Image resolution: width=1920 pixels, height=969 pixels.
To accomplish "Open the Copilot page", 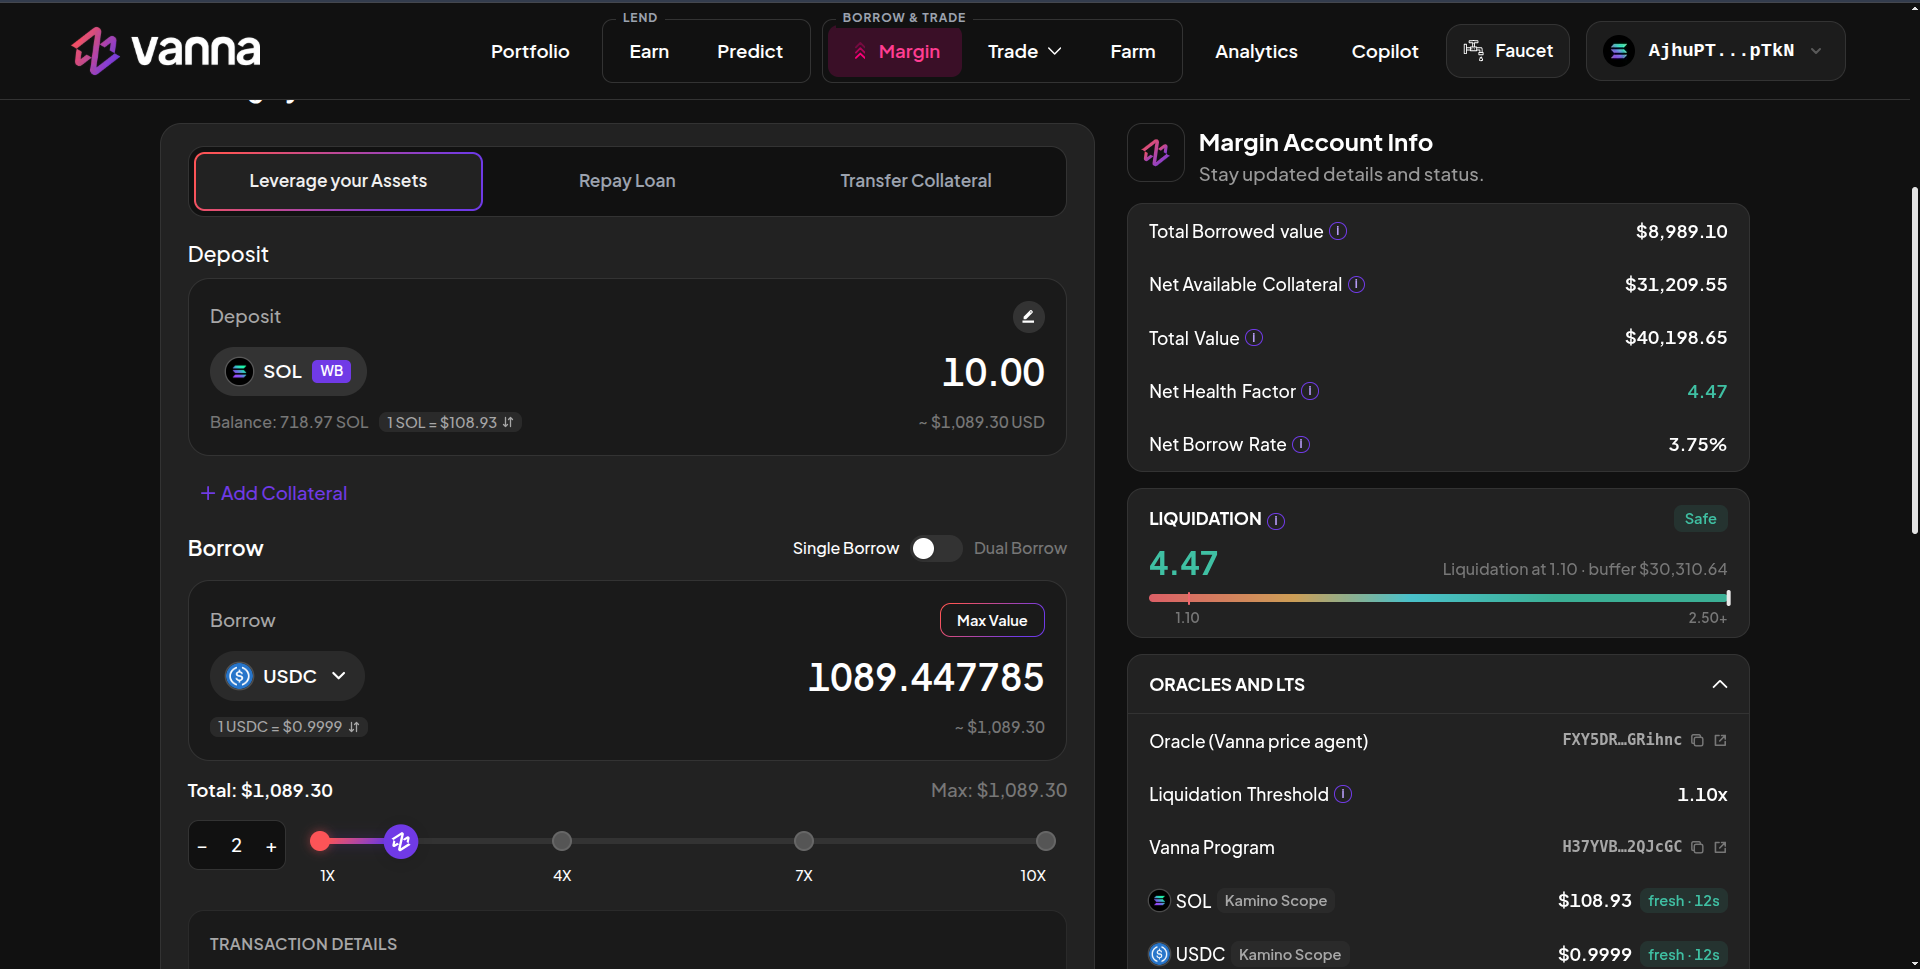I will coord(1385,51).
